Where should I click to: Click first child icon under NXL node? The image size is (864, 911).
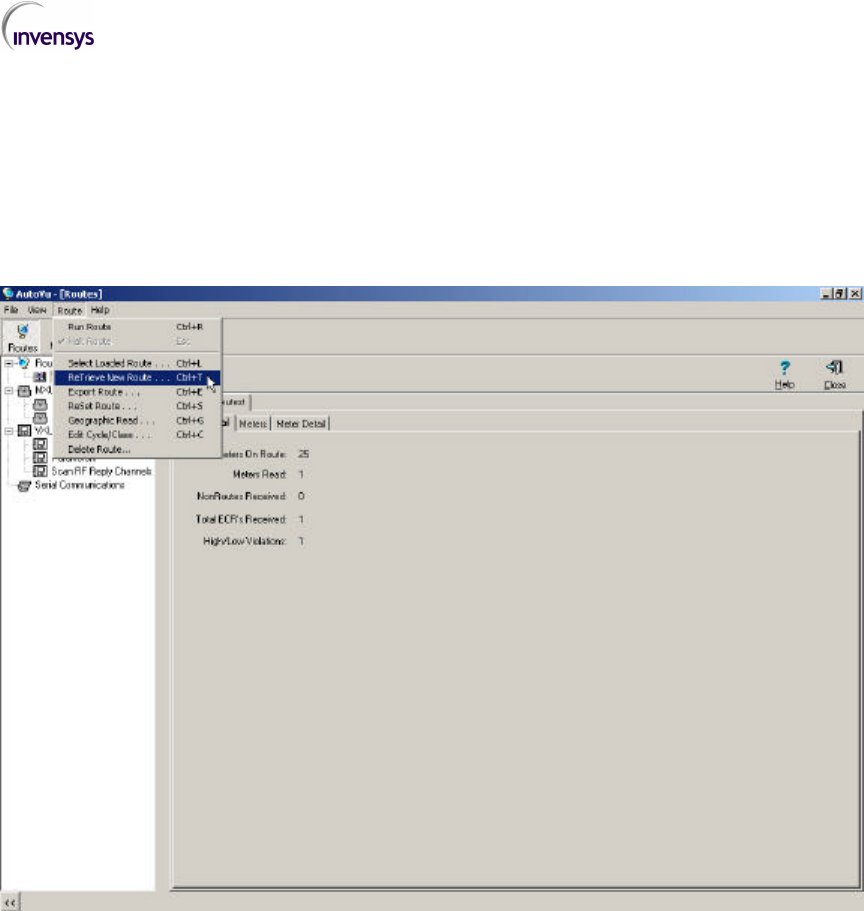pos(40,404)
